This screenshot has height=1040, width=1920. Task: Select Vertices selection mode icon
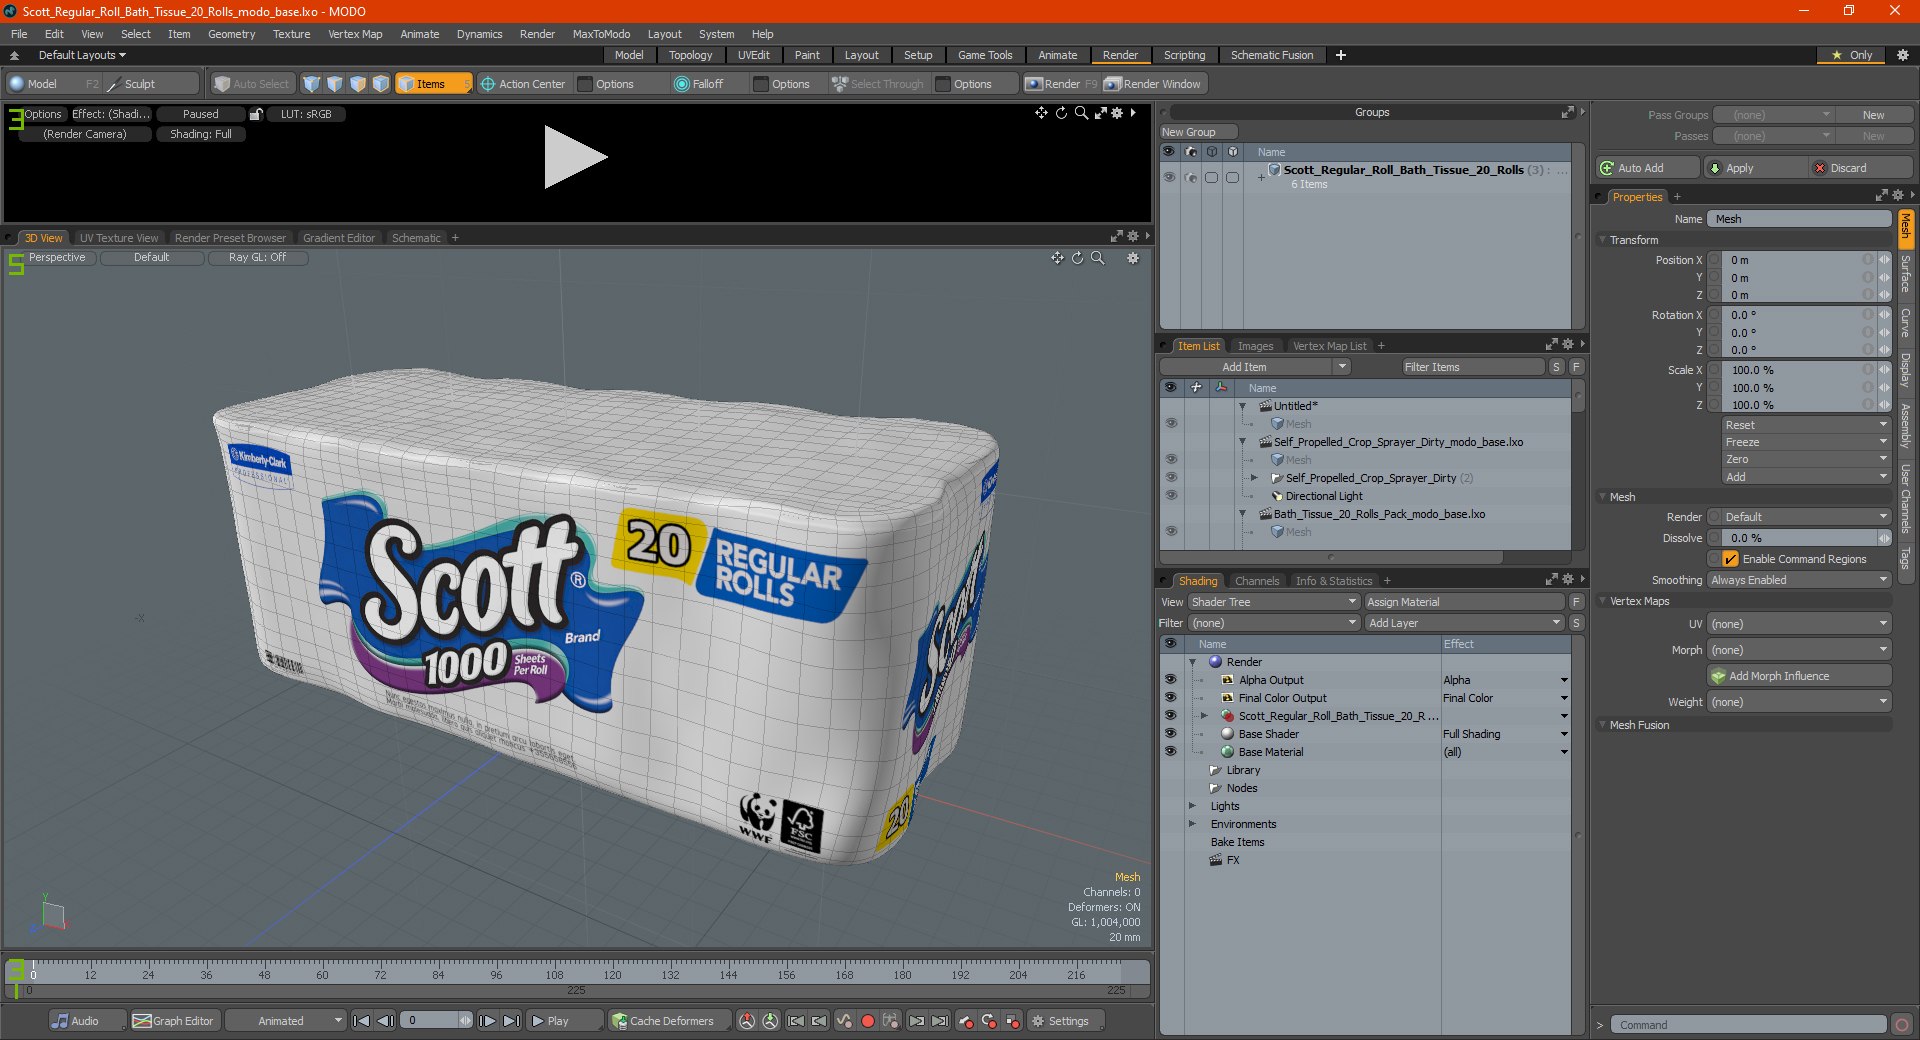coord(312,84)
